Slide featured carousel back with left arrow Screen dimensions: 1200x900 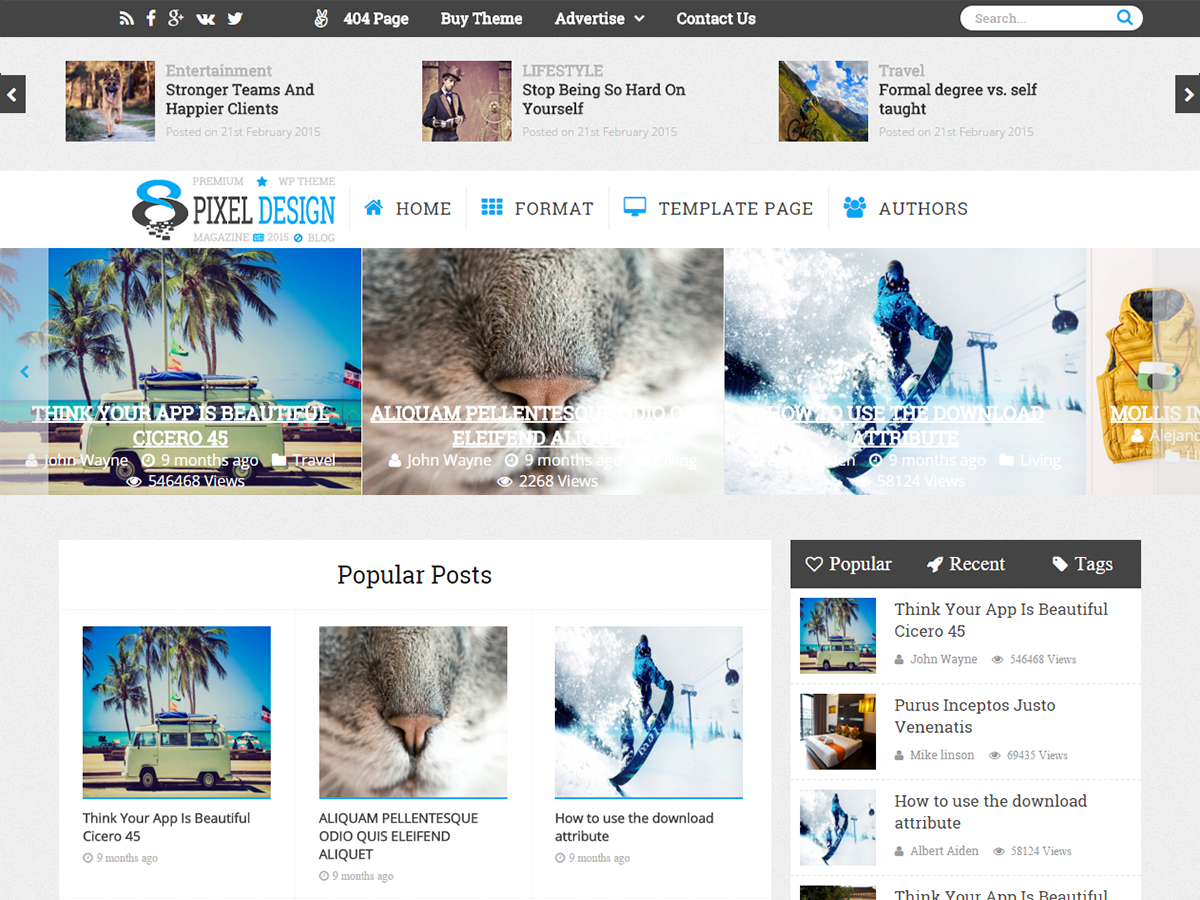pyautogui.click(x=25, y=372)
